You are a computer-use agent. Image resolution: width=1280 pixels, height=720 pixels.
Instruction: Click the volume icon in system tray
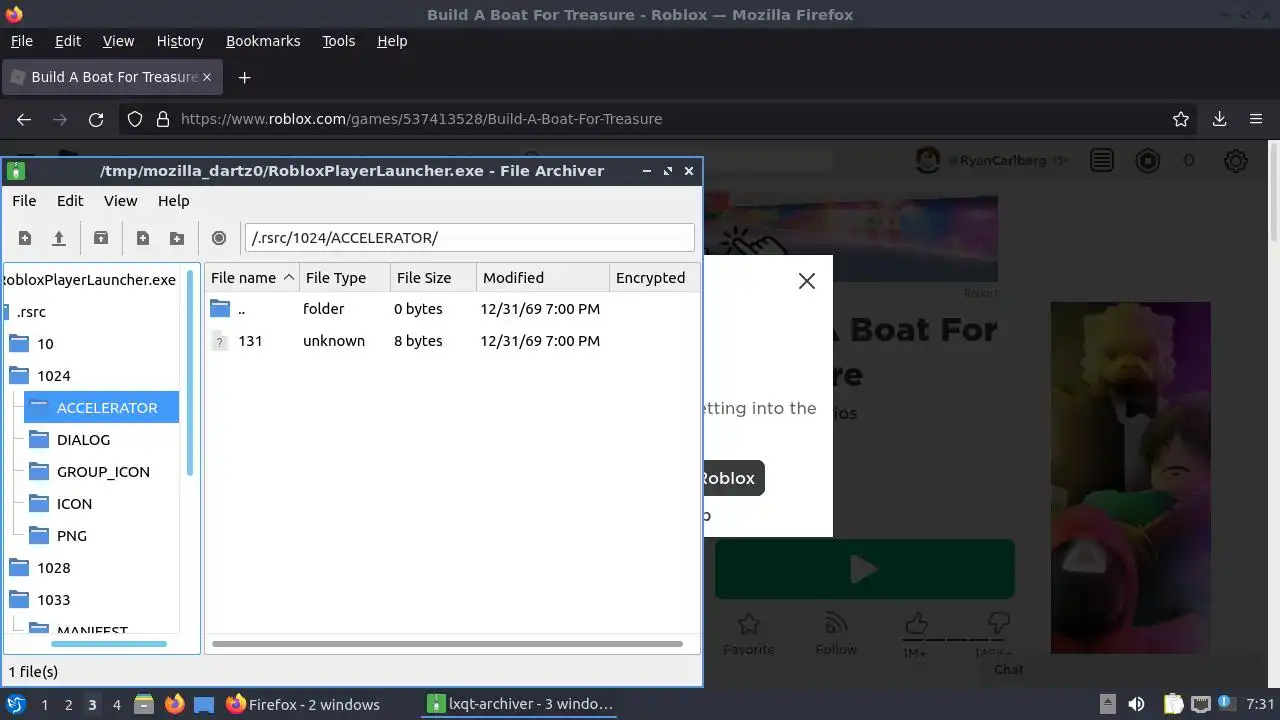point(1136,704)
